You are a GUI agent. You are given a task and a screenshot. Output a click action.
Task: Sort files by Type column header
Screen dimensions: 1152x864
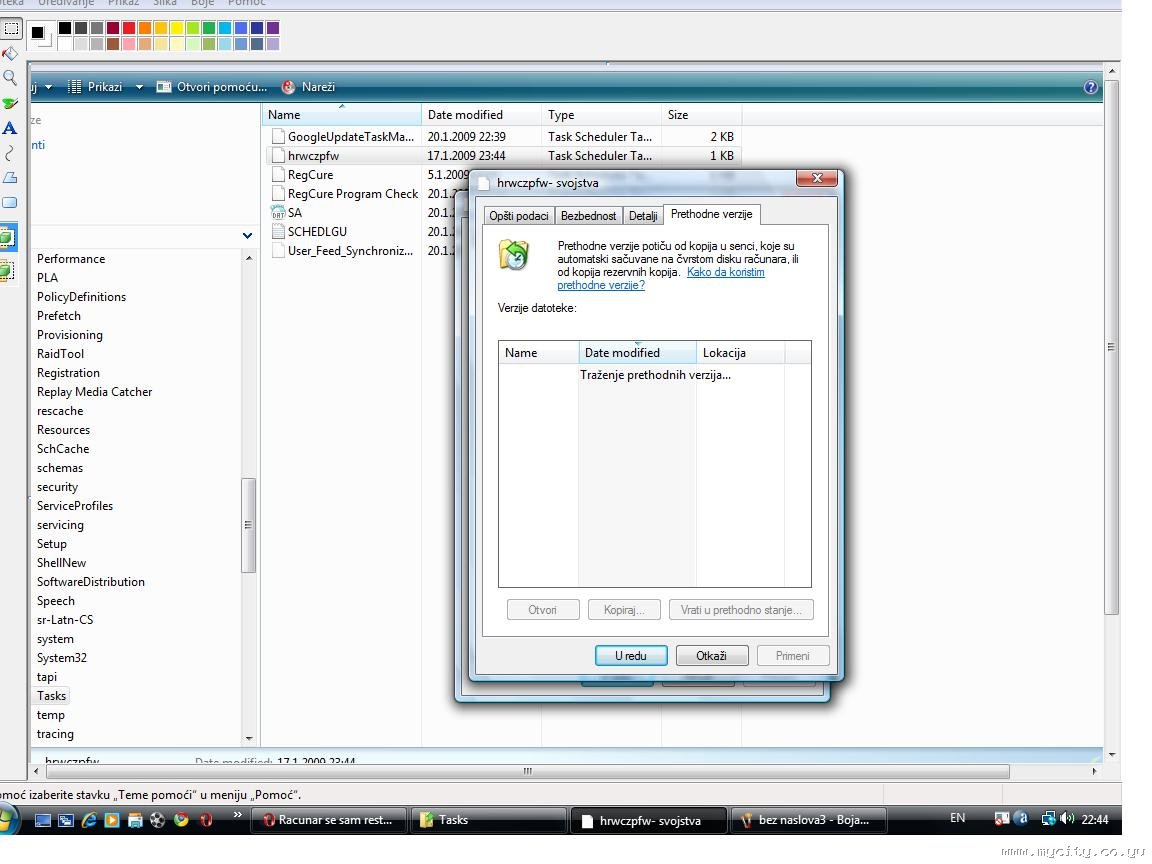coord(602,115)
